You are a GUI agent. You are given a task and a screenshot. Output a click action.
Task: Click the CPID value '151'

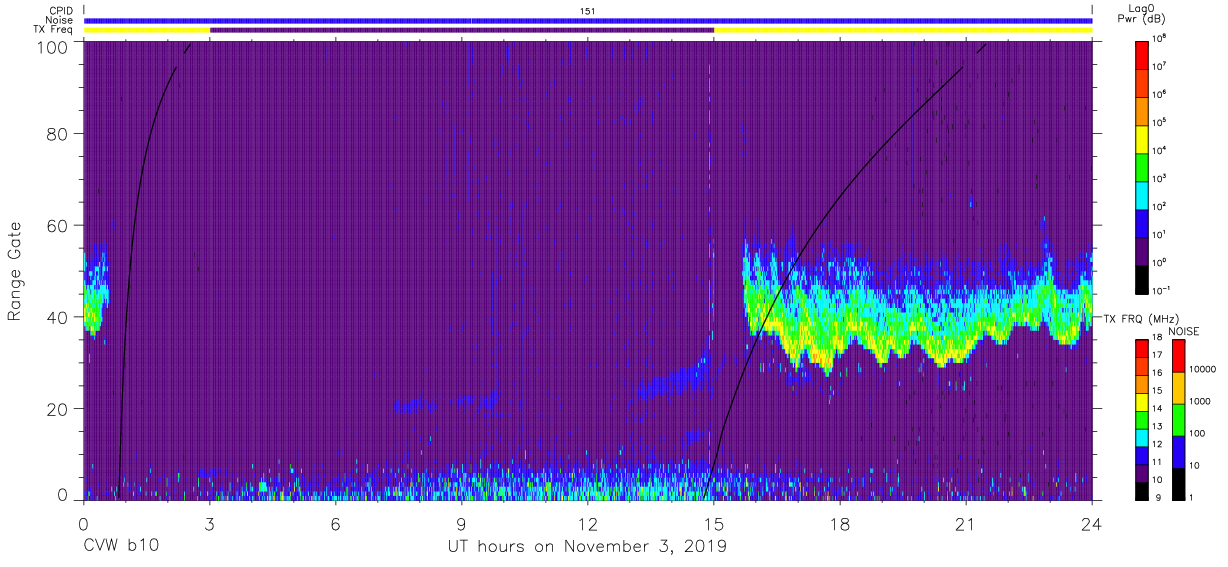[x=588, y=10]
